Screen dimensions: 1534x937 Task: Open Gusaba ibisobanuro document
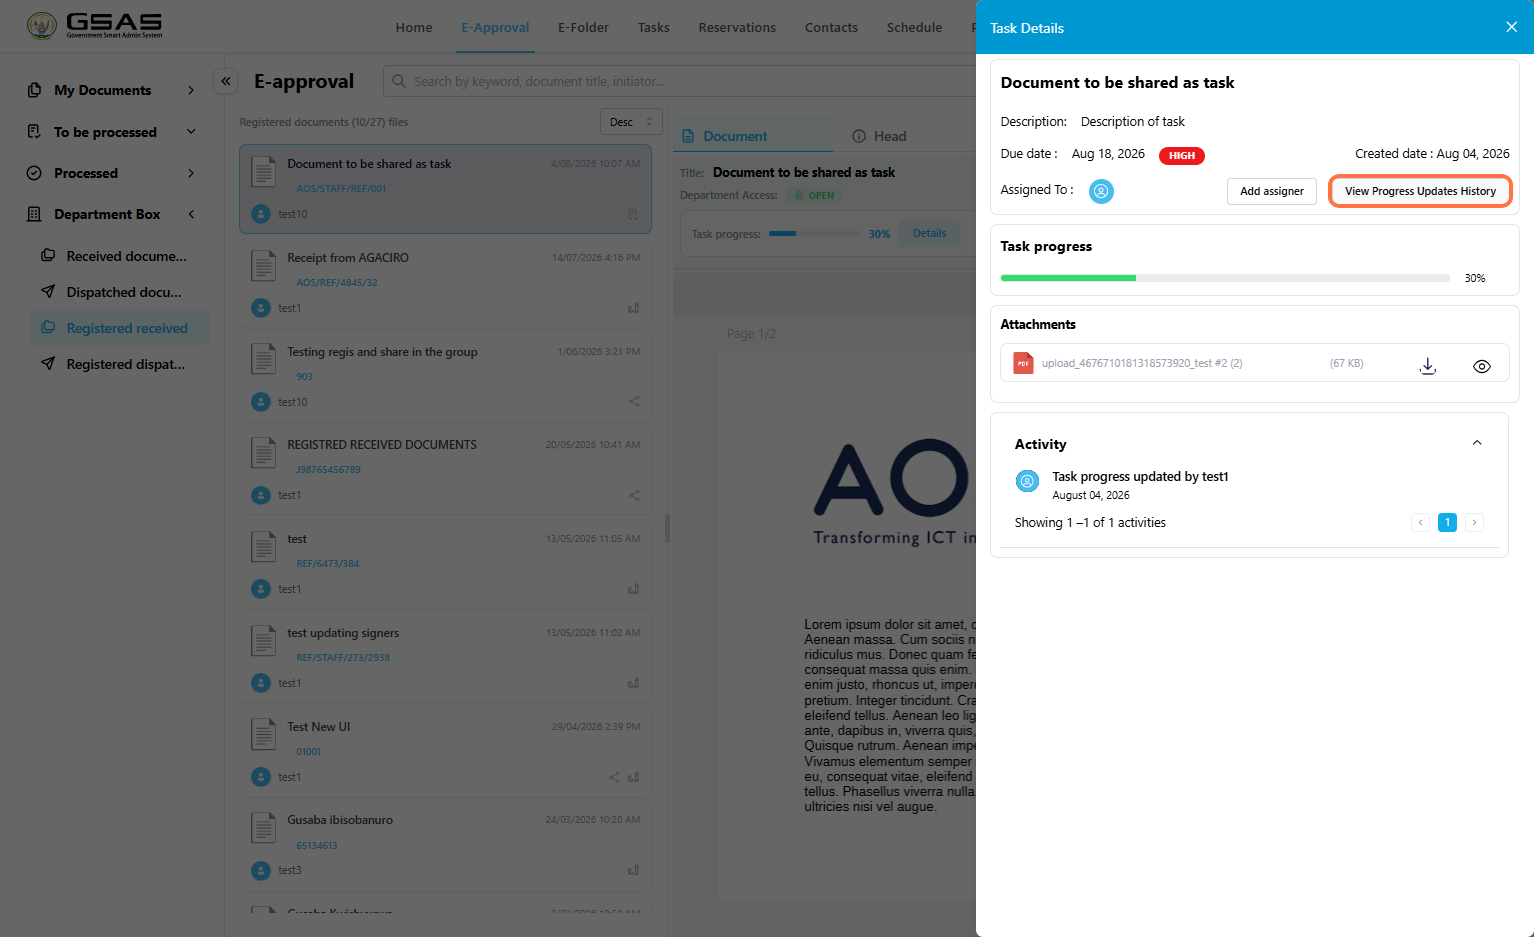coord(446,845)
